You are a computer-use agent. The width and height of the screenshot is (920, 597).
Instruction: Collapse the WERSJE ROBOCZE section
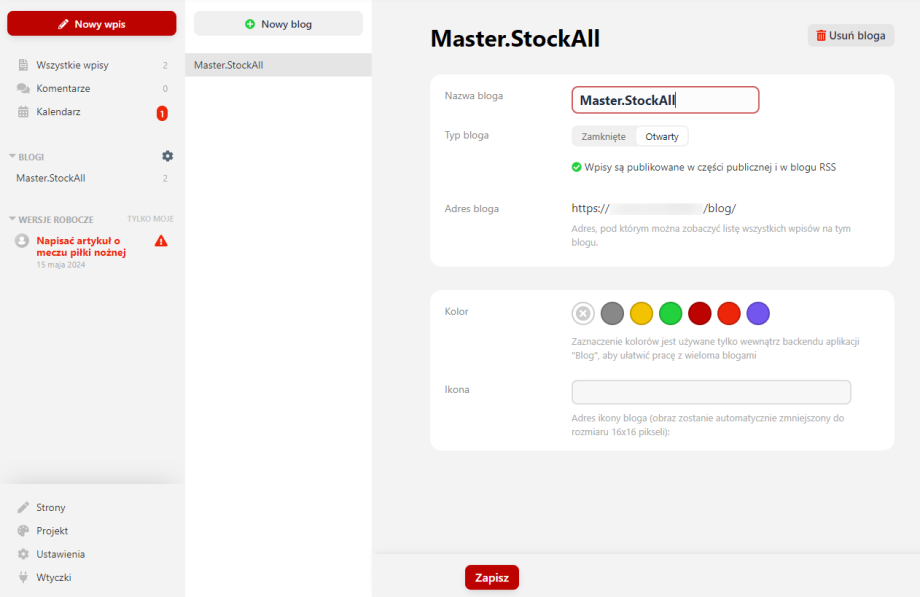coord(13,219)
